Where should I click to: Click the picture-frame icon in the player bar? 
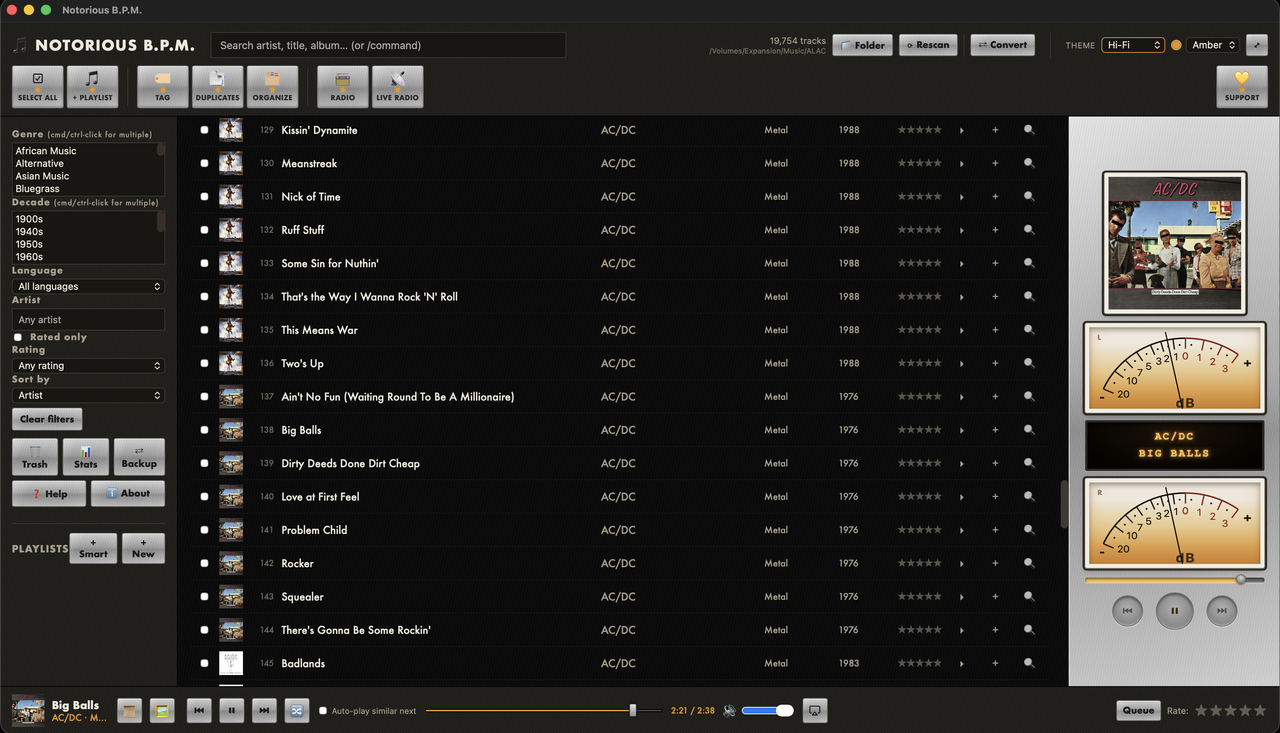pos(162,710)
